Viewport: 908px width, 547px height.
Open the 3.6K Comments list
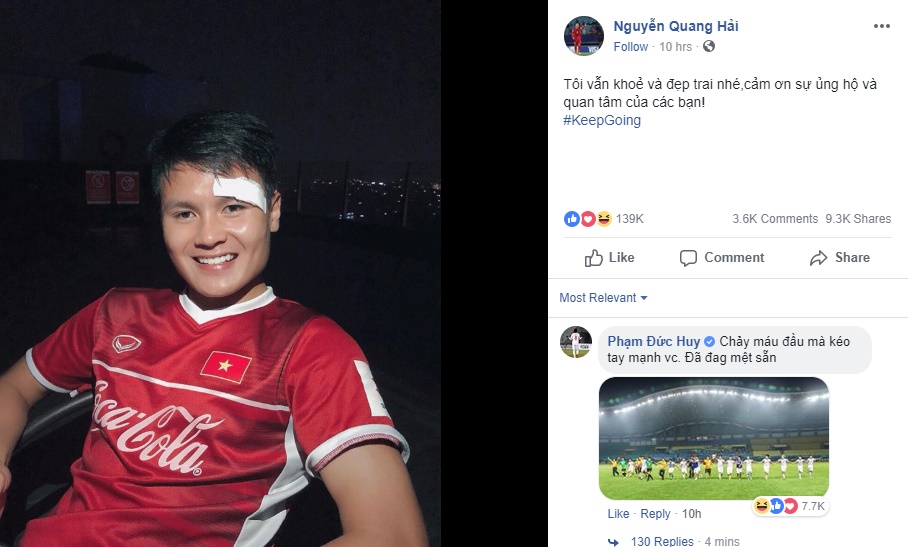(x=775, y=219)
